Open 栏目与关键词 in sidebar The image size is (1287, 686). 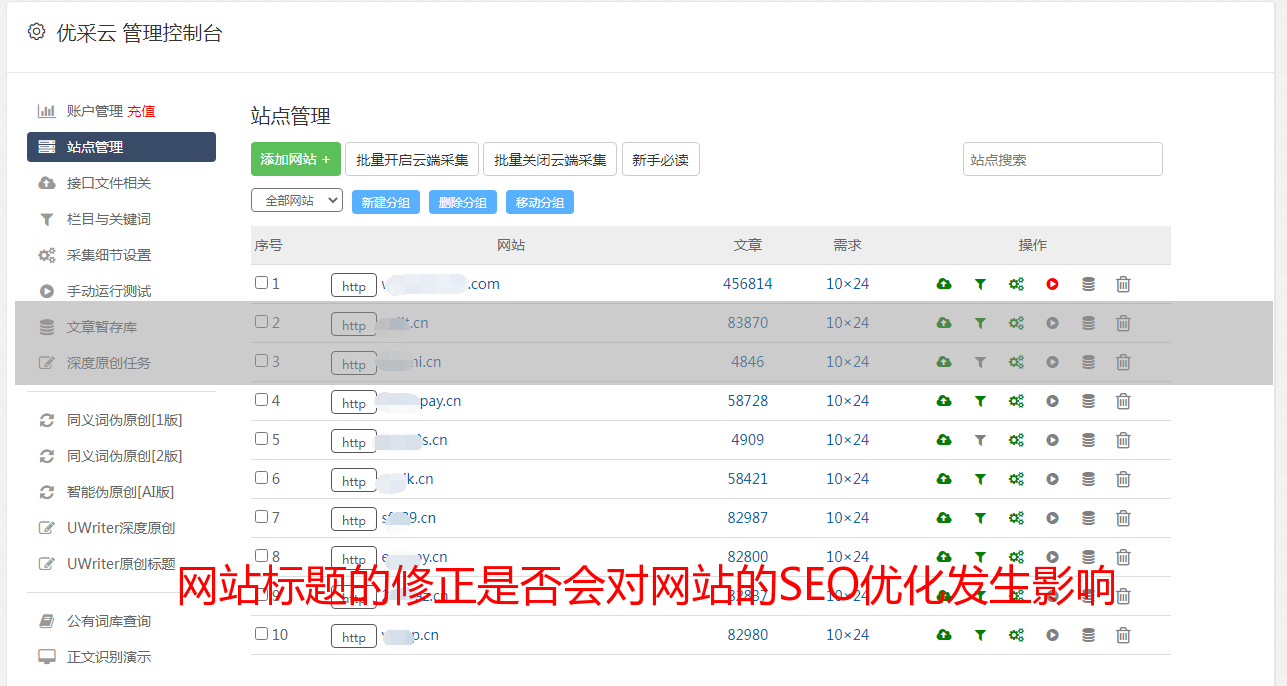pyautogui.click(x=109, y=219)
